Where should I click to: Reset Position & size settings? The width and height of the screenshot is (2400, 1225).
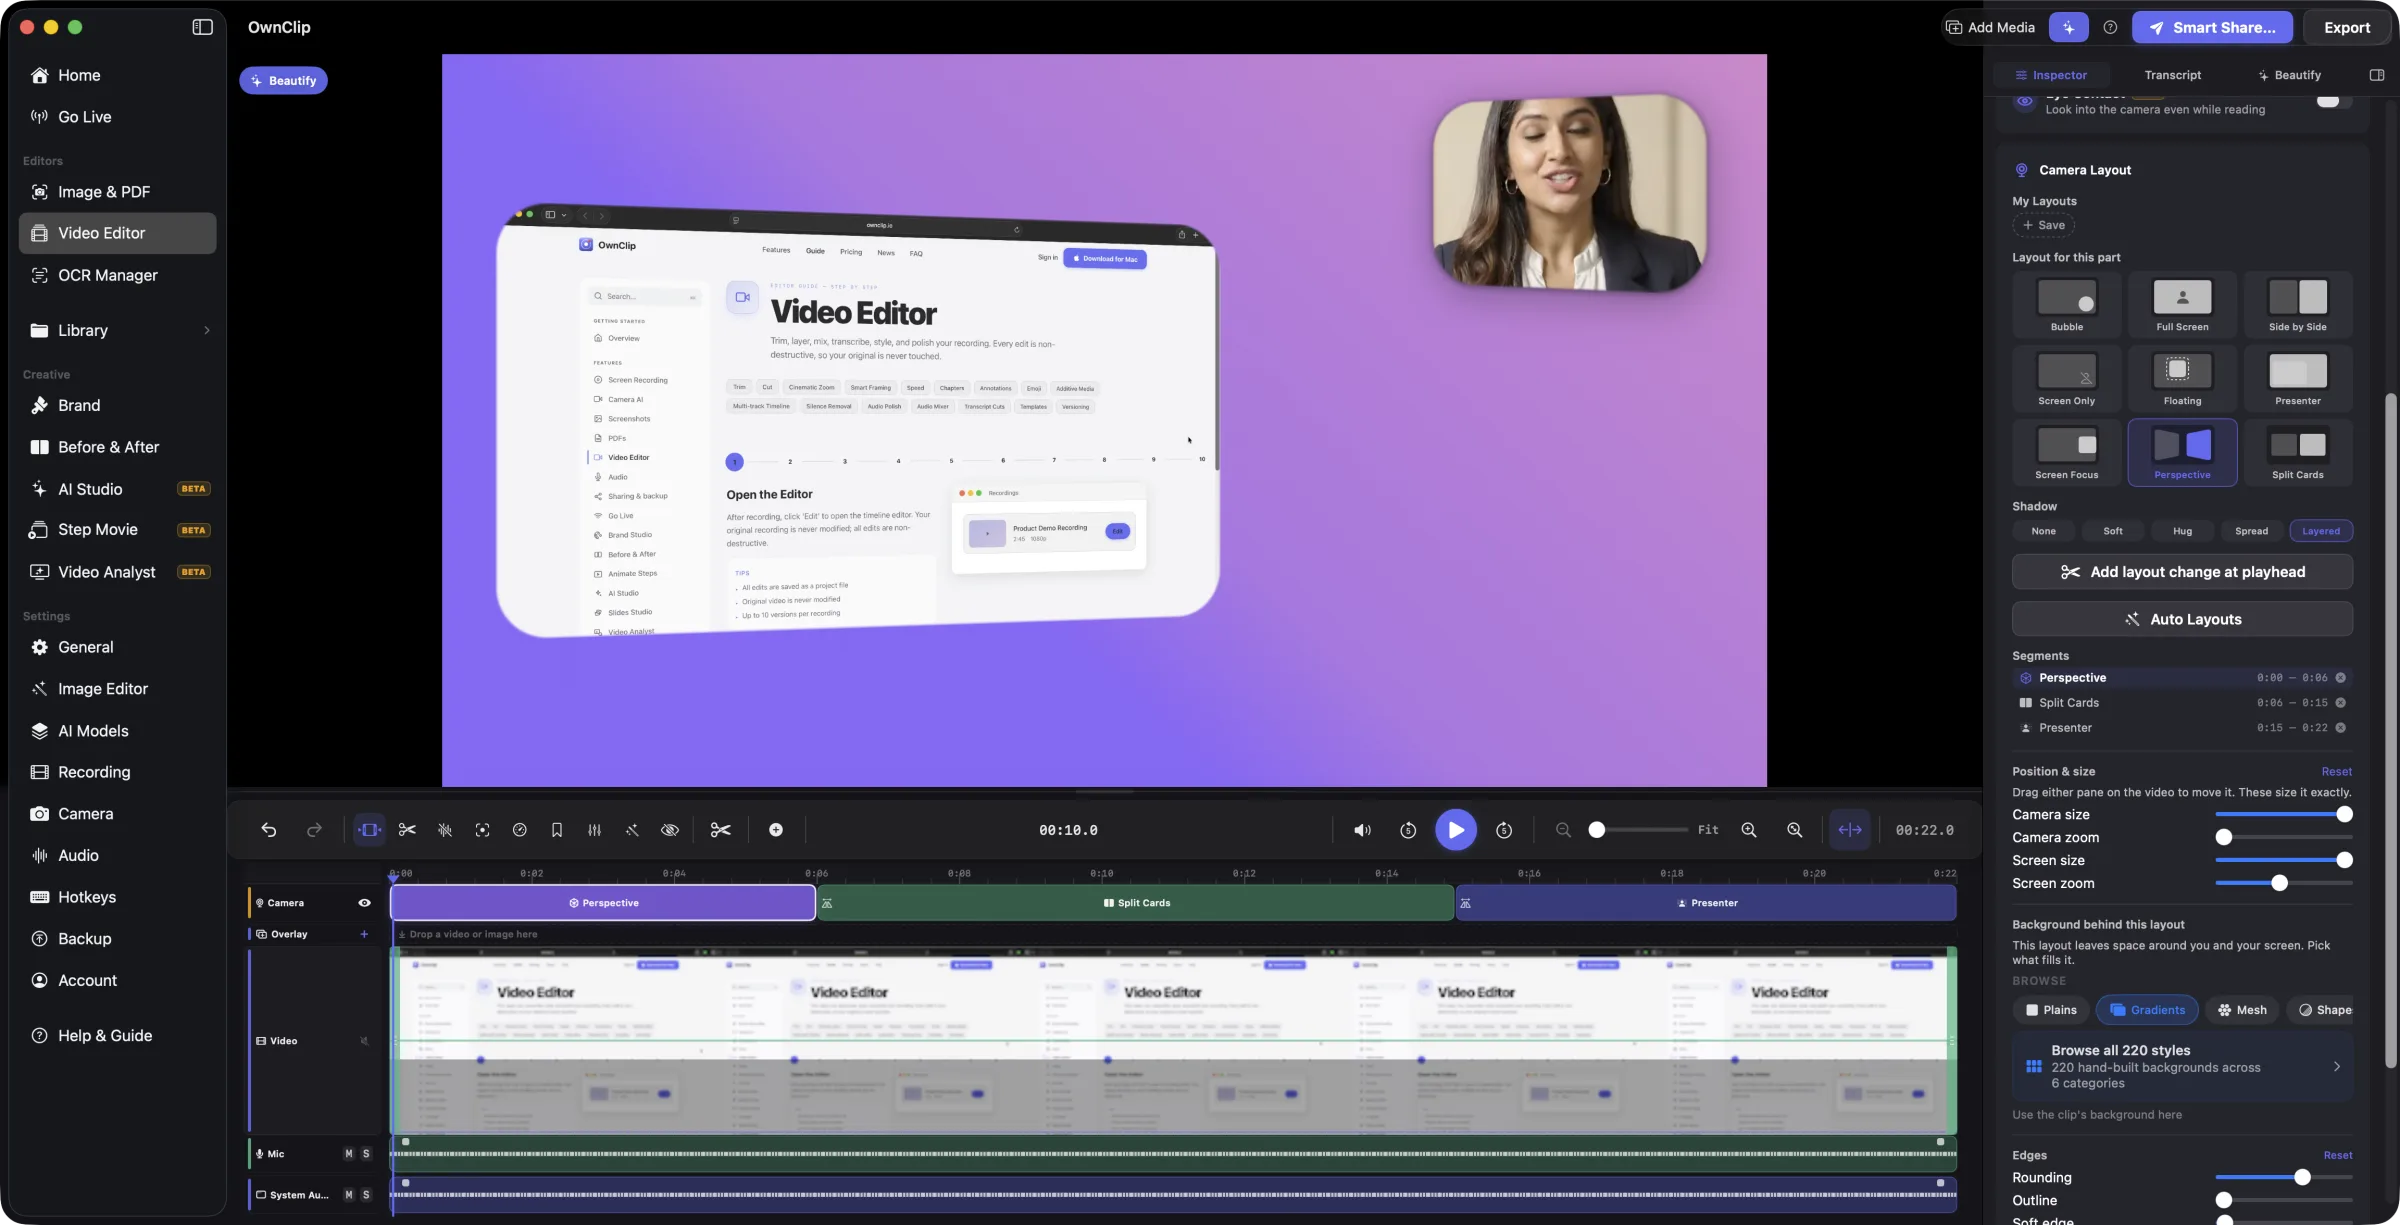point(2336,771)
